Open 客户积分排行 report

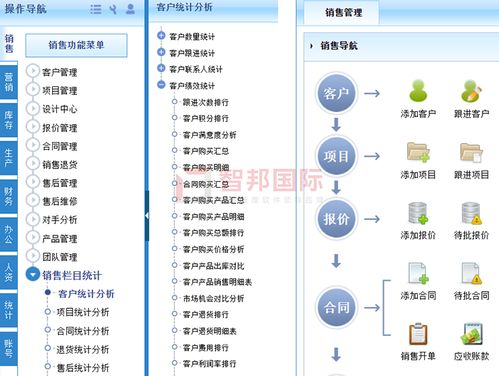click(x=206, y=118)
